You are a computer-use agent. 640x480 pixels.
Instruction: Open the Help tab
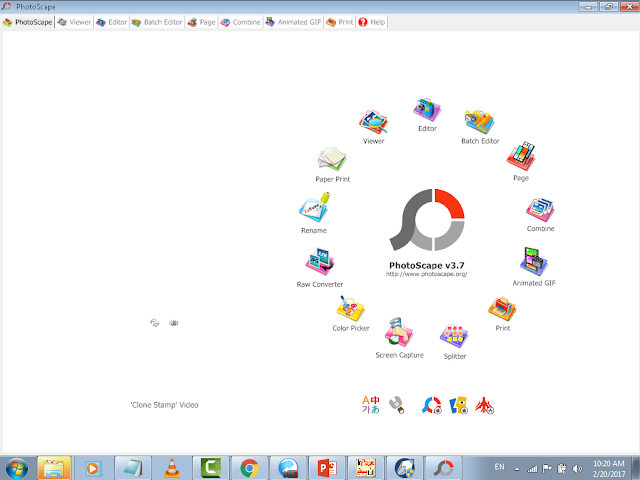coord(372,22)
